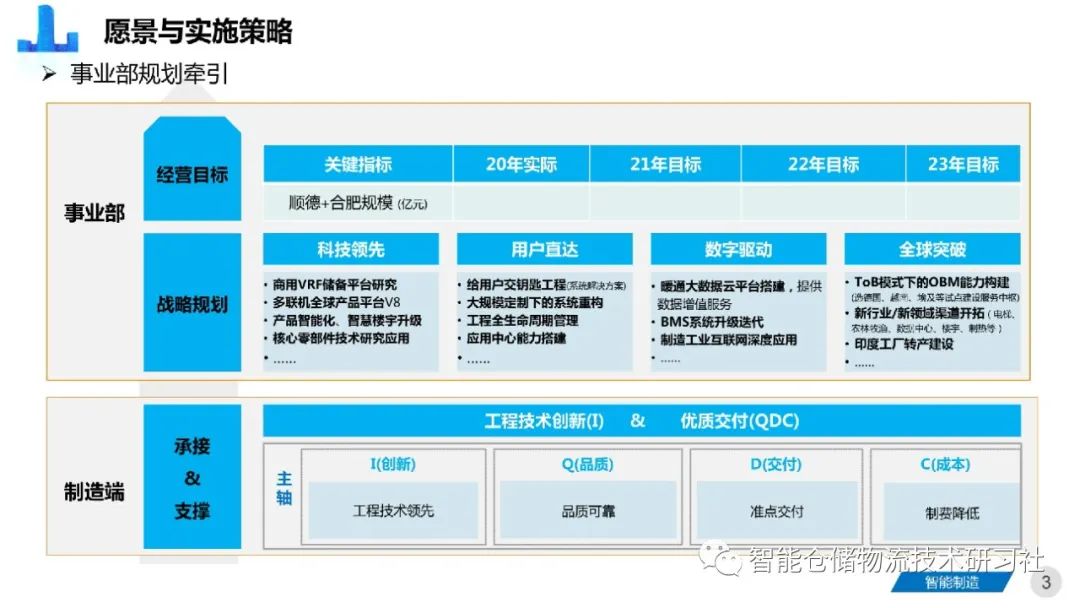Select the line 产品智能化、智慧楼宇升级
The height and width of the screenshot is (608, 1080).
[347, 320]
